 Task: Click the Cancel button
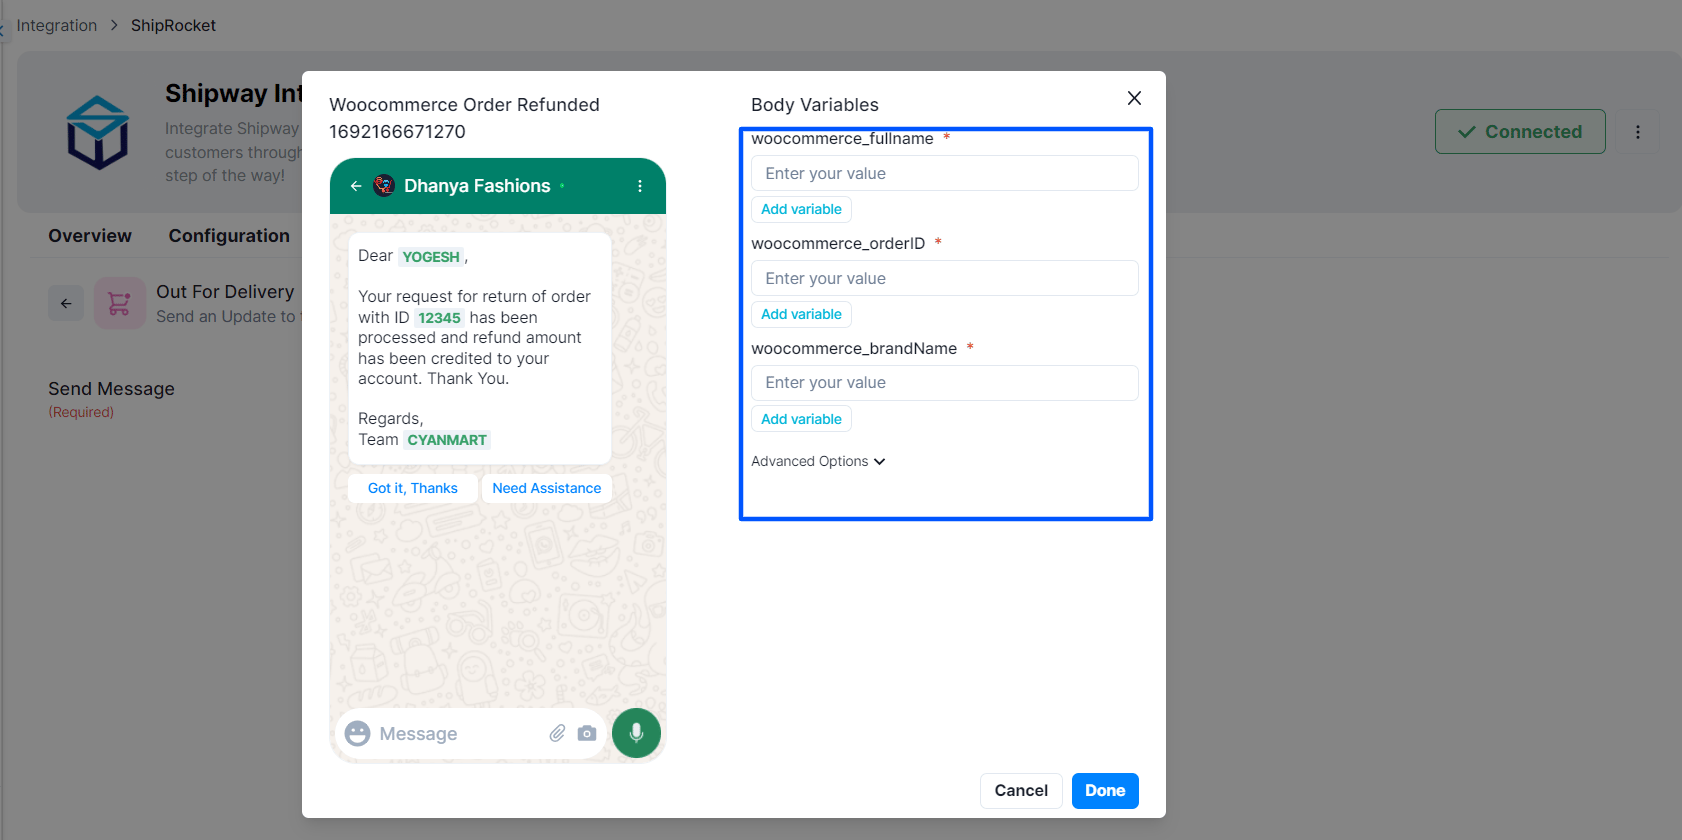coord(1021,791)
